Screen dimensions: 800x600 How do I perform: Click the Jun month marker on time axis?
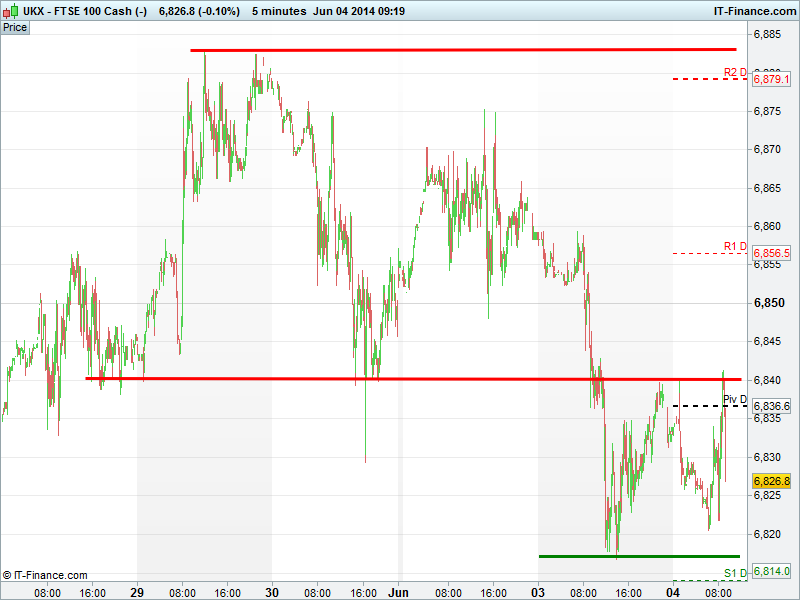point(398,592)
